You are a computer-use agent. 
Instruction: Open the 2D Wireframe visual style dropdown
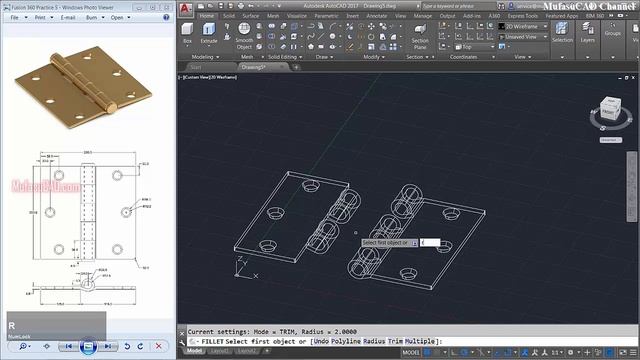523,27
